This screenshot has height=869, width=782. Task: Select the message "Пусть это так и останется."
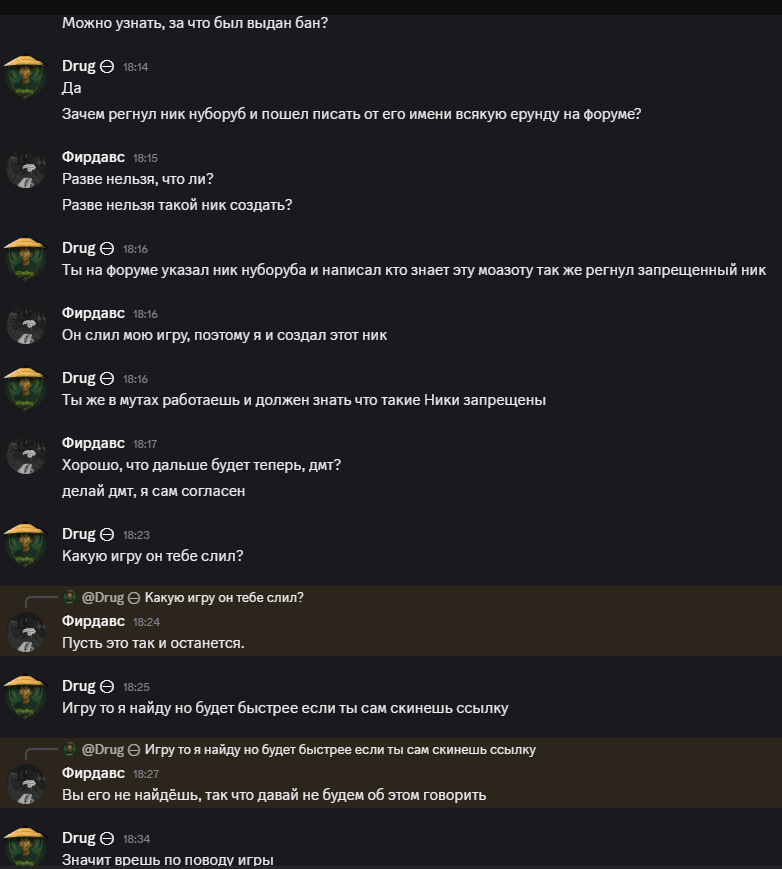coord(153,643)
